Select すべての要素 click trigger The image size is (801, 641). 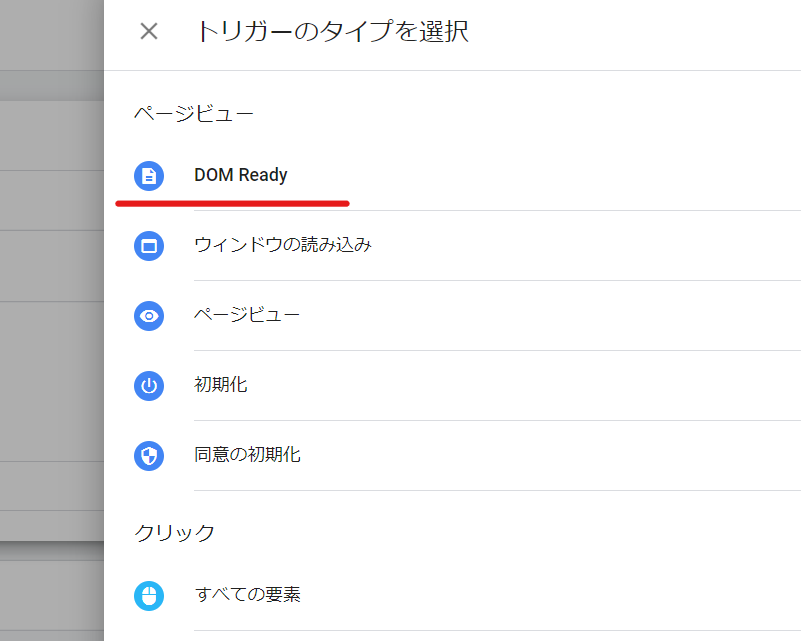(247, 595)
